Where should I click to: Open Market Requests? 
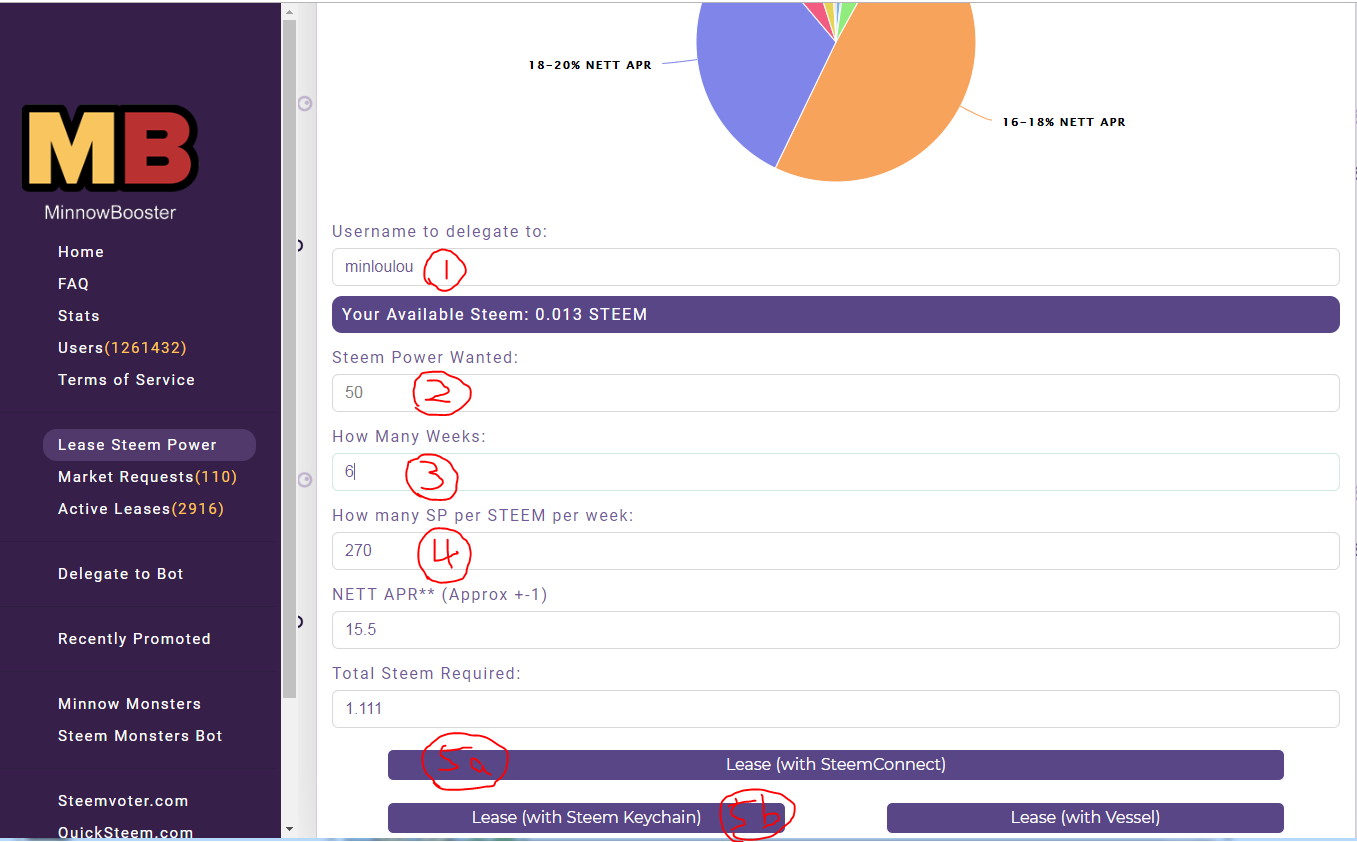coord(147,477)
